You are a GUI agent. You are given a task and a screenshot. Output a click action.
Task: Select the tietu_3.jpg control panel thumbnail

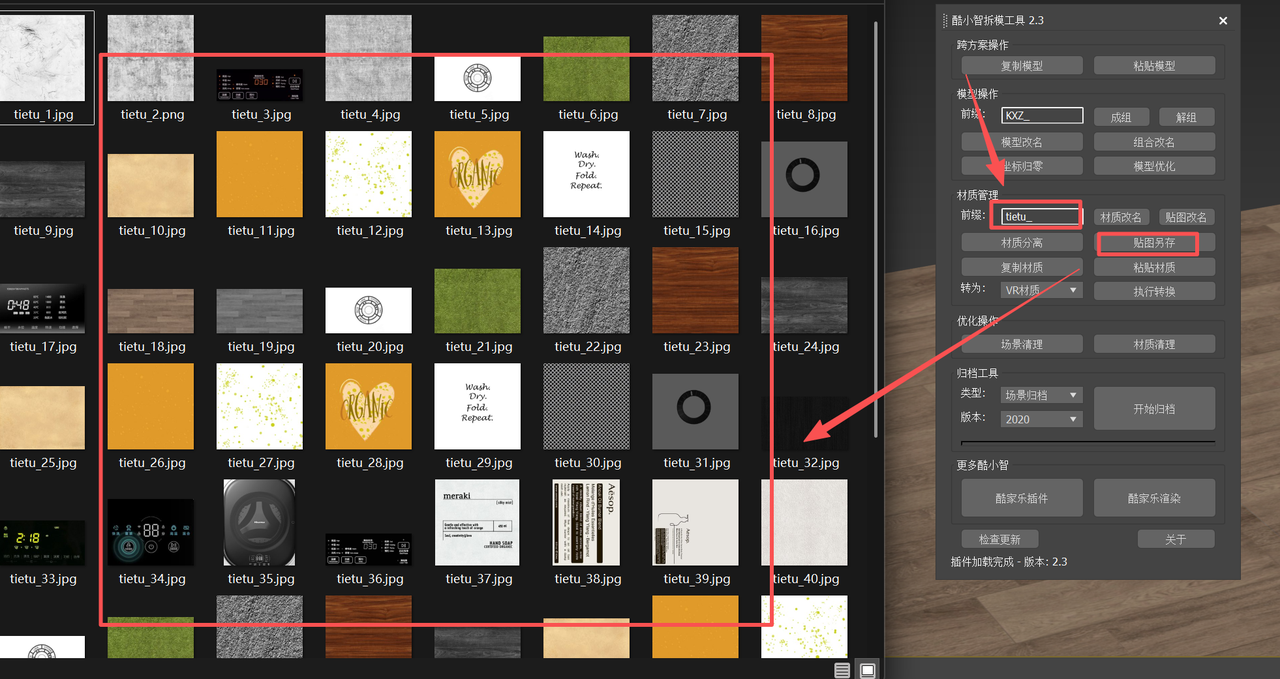pos(260,84)
